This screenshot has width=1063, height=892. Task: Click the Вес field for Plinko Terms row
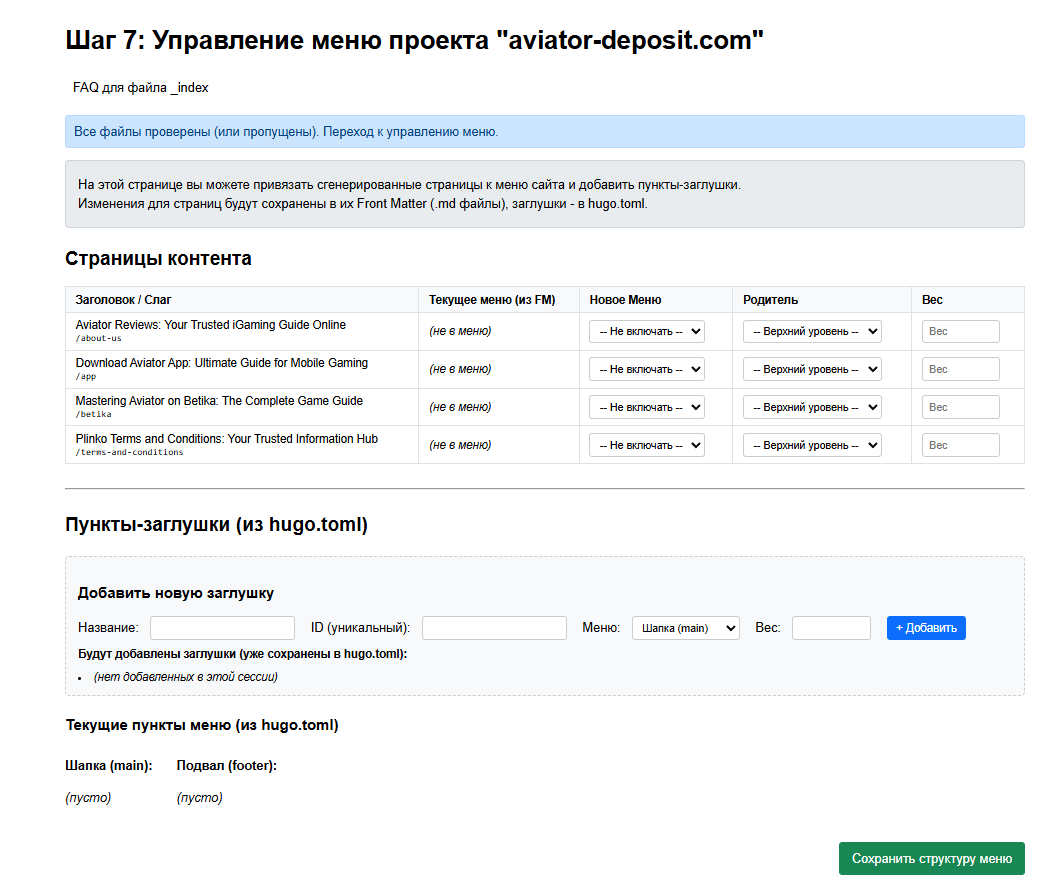tap(960, 444)
